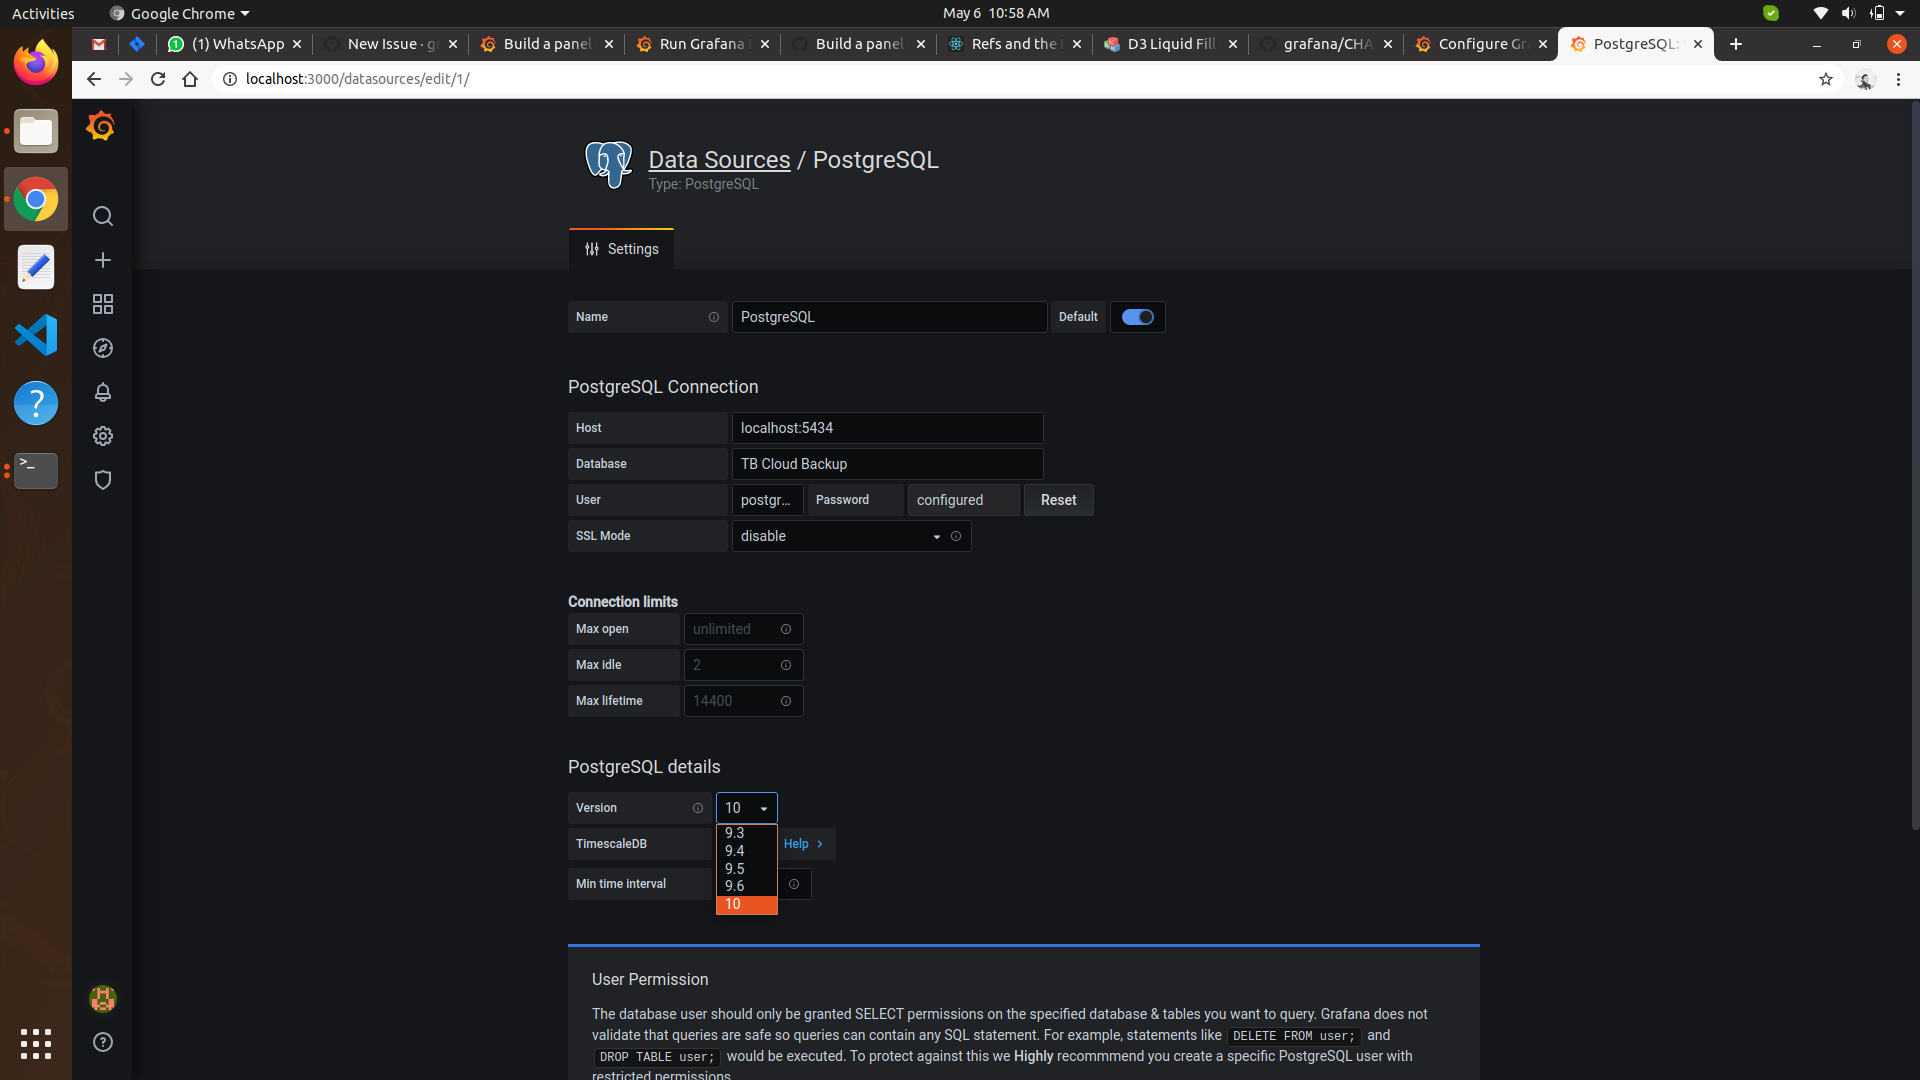Open the Explore compass icon

102,348
